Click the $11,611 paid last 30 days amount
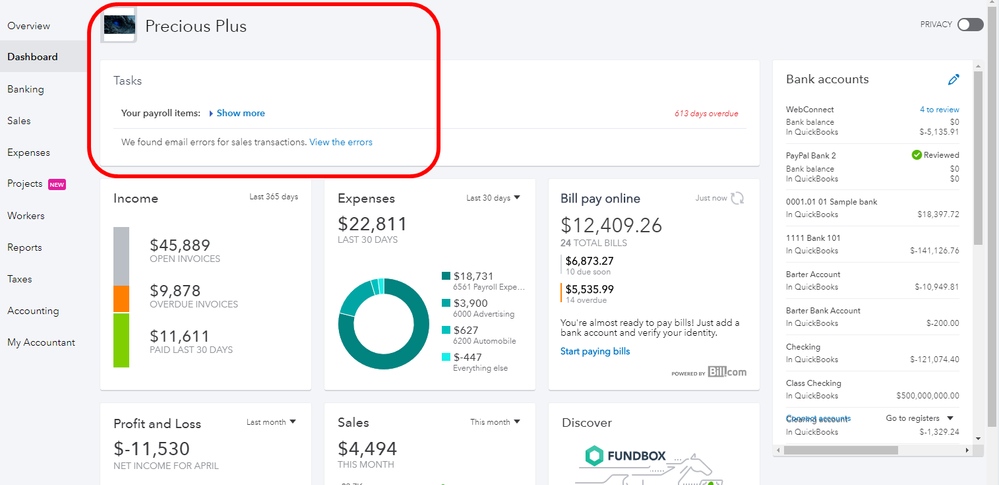This screenshot has width=999, height=485. click(x=180, y=336)
